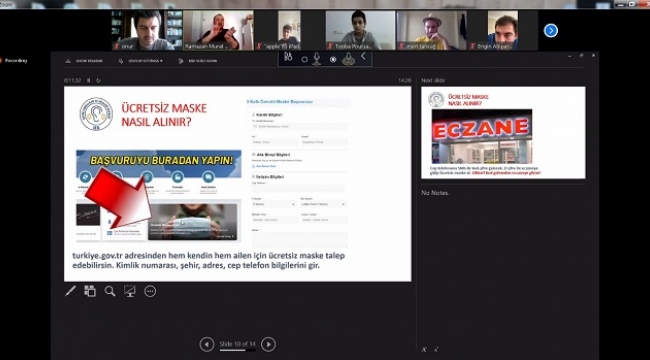The image size is (650, 360).
Task: Toggle black or unblack slide show
Action: pyautogui.click(x=130, y=291)
